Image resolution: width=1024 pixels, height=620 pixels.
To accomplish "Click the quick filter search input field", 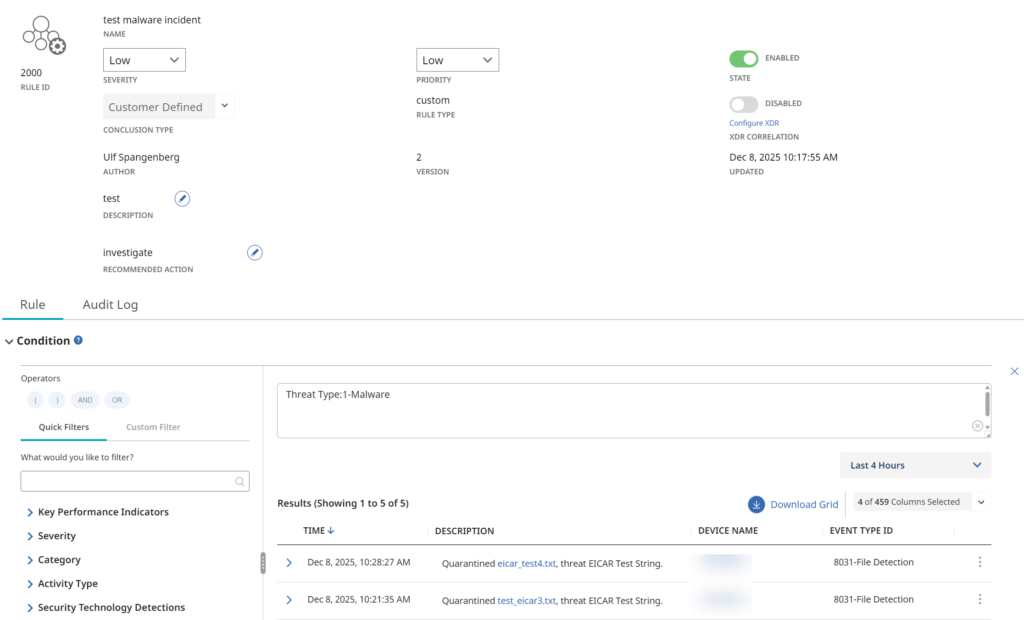I will (x=127, y=482).
